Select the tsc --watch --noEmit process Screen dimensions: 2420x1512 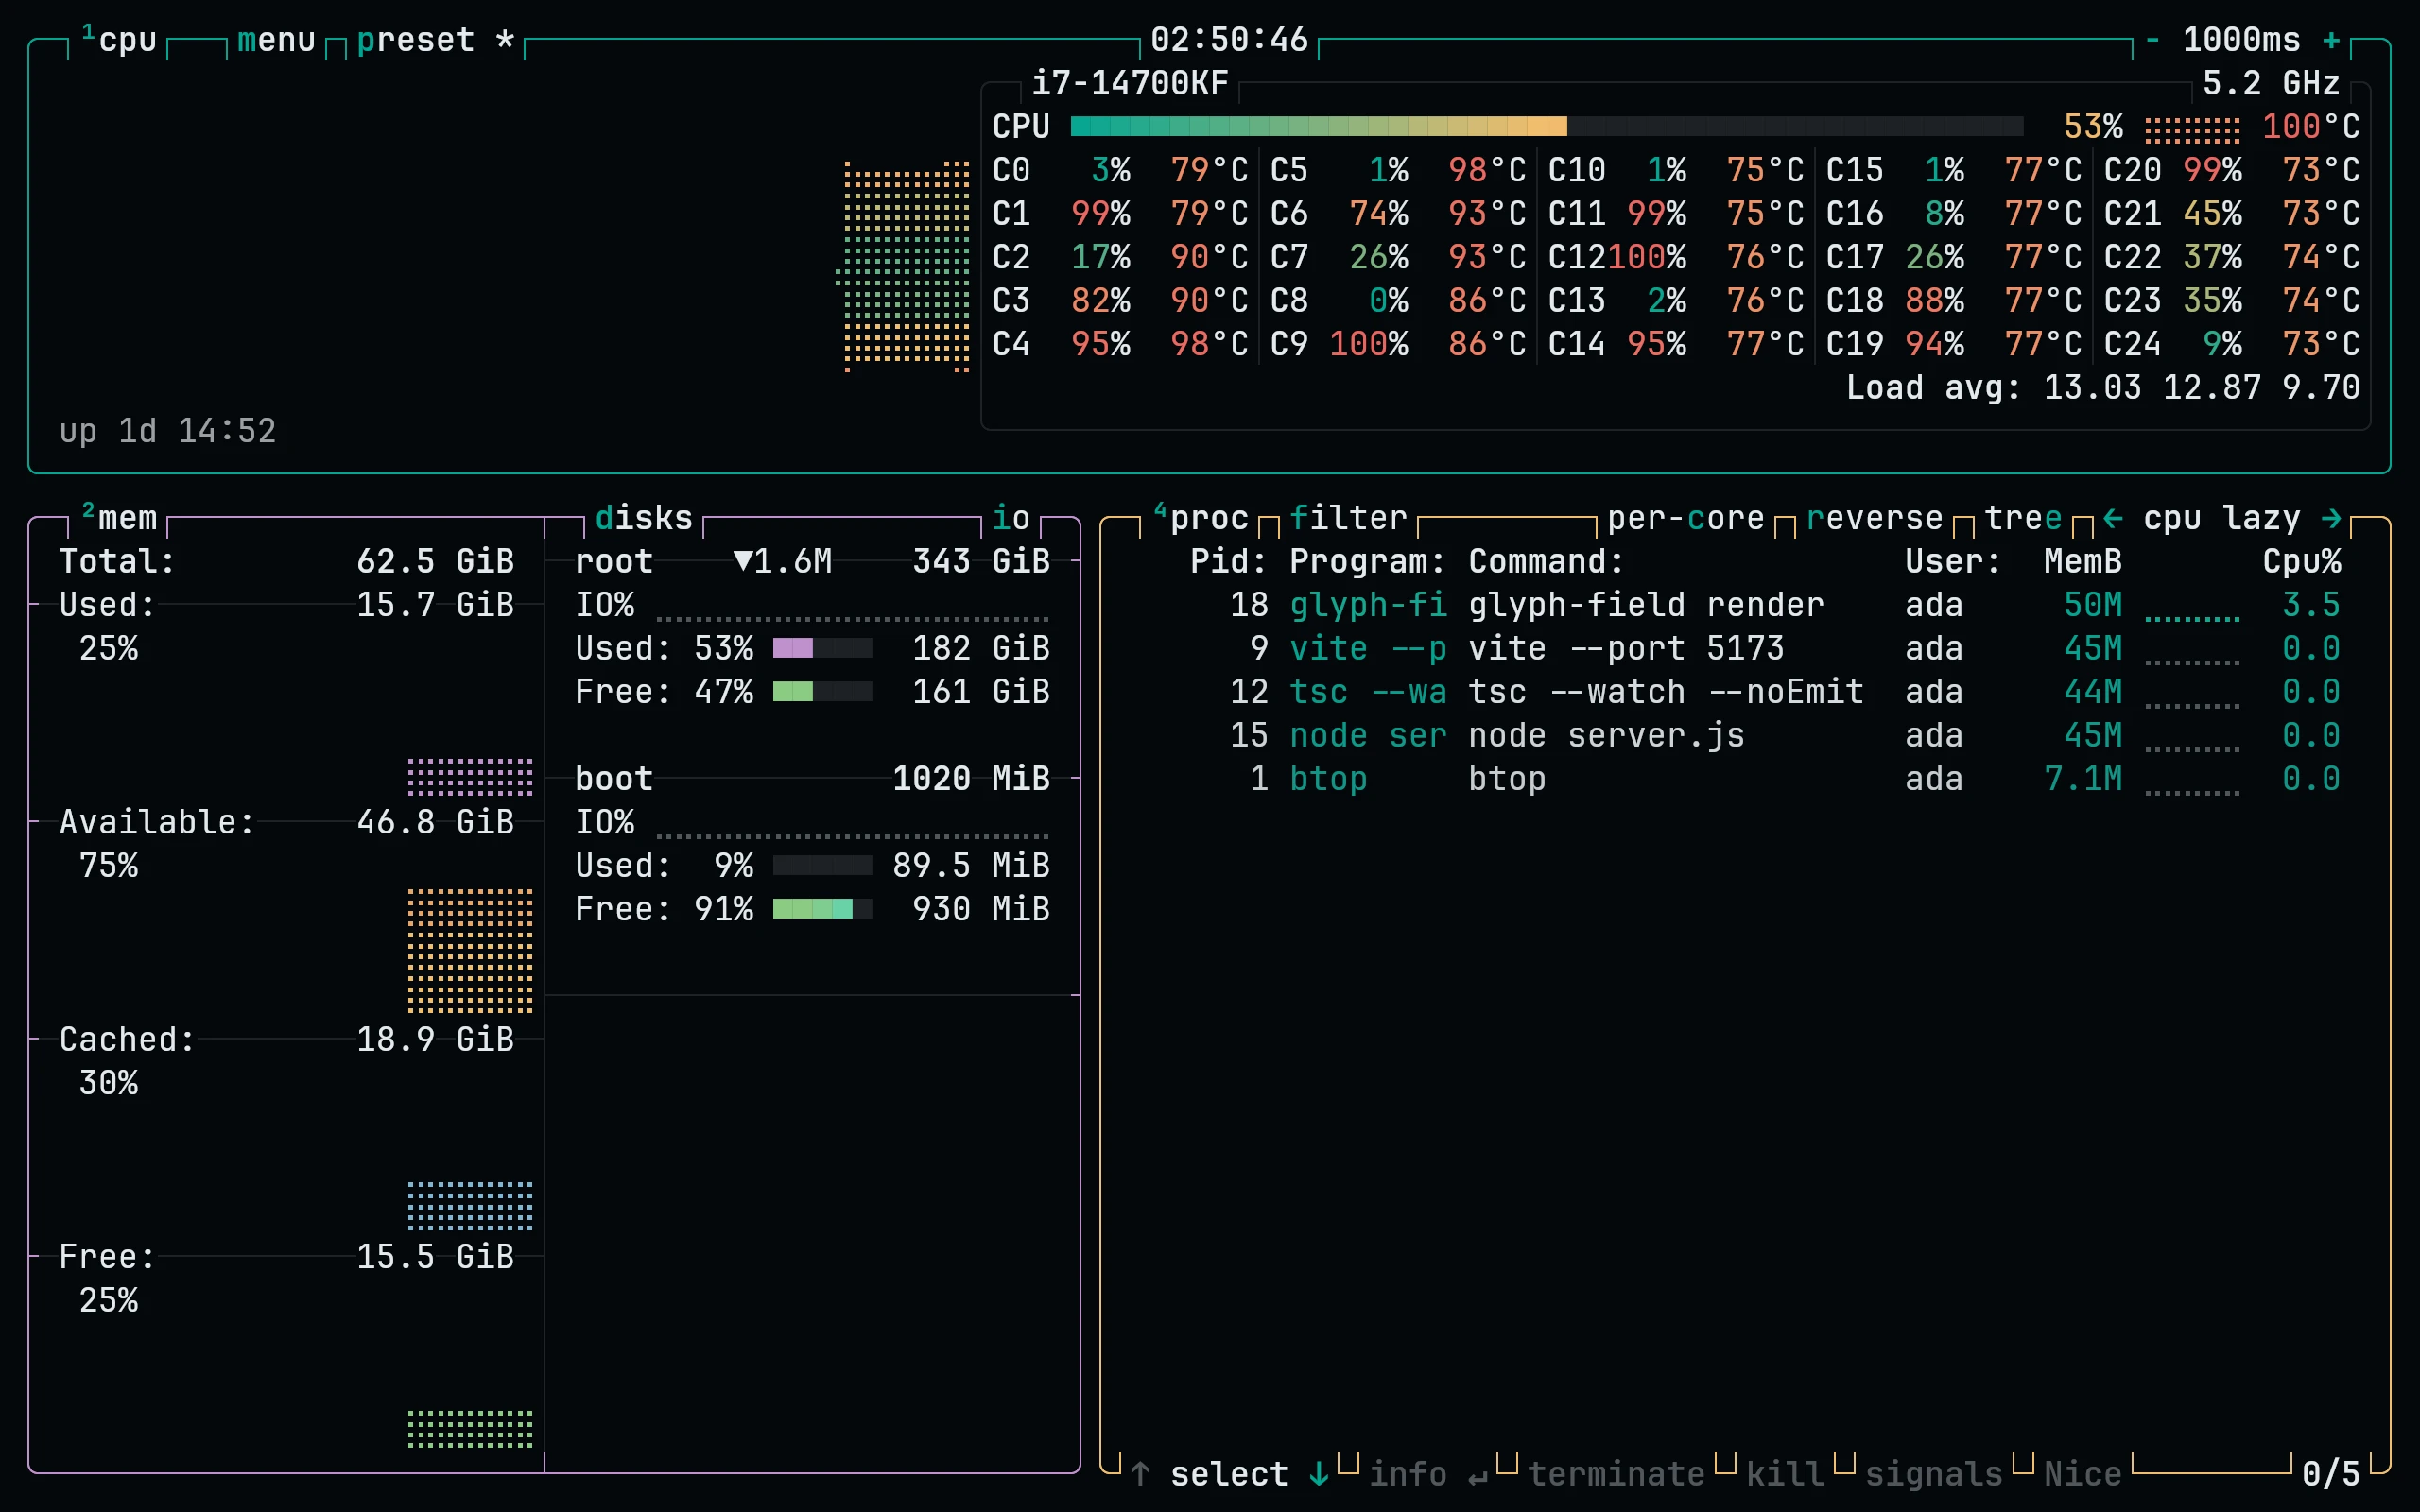[x=1745, y=692]
